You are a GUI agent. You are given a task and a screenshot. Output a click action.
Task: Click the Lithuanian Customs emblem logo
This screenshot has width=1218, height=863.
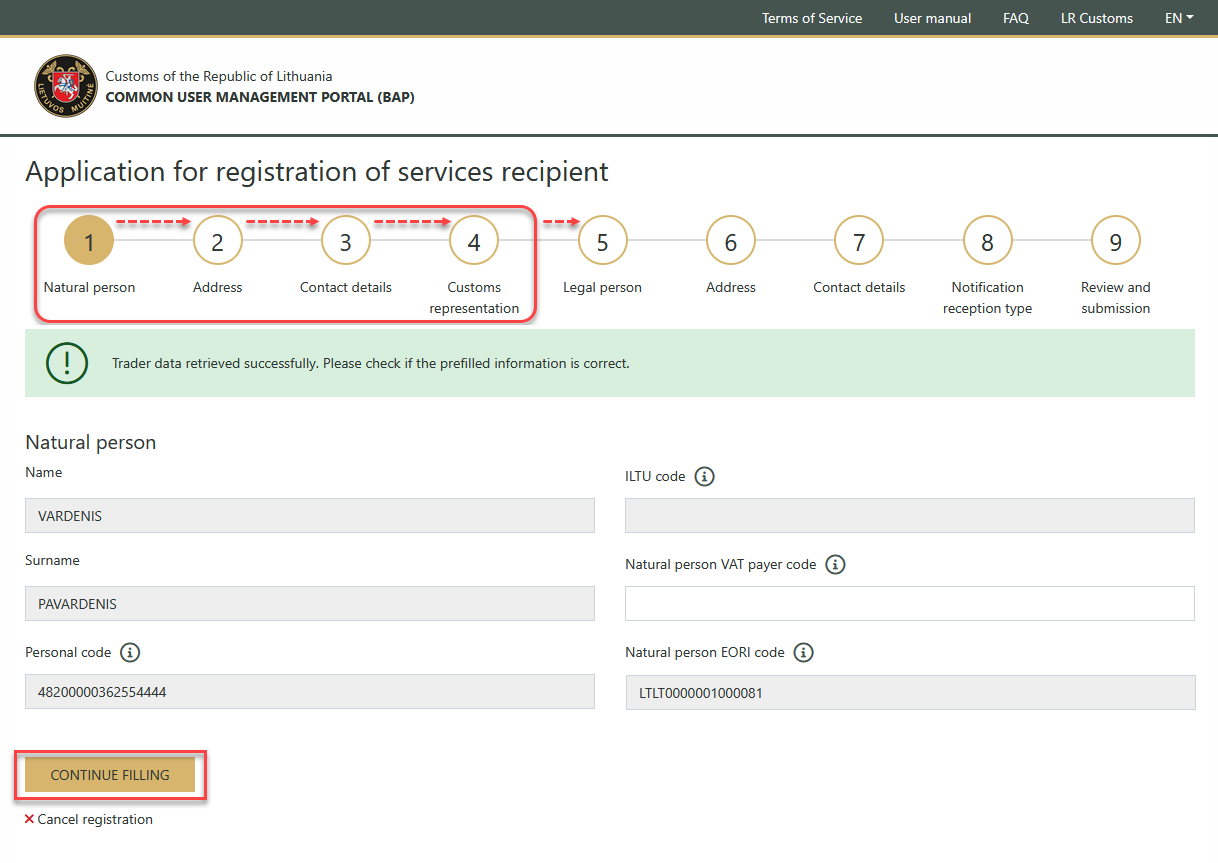click(66, 86)
